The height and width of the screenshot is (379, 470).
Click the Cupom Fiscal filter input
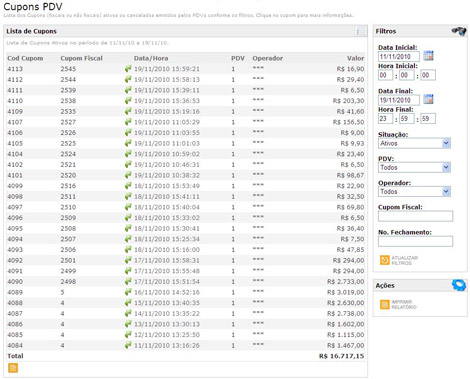click(x=415, y=216)
